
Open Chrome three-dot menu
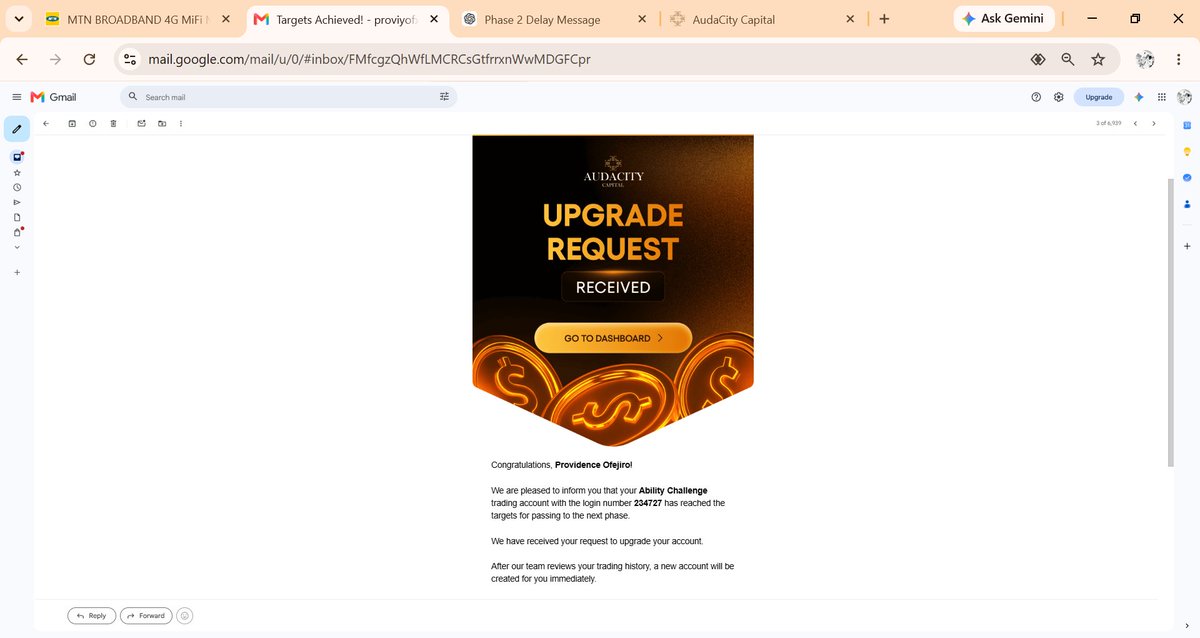click(1178, 60)
